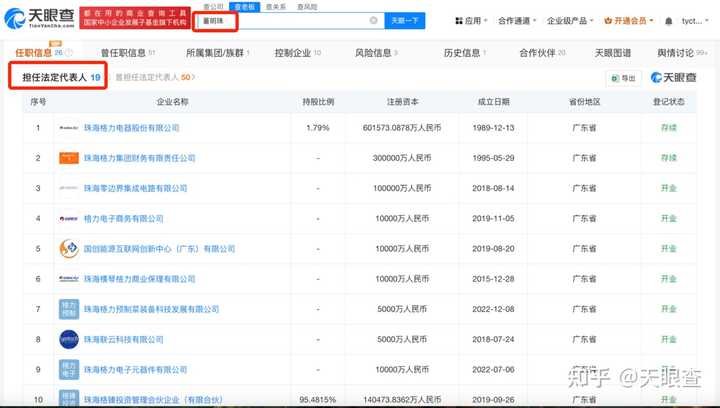Switch to the 所属集团/族群 tab
Viewport: 720px width, 408px height.
[218, 53]
